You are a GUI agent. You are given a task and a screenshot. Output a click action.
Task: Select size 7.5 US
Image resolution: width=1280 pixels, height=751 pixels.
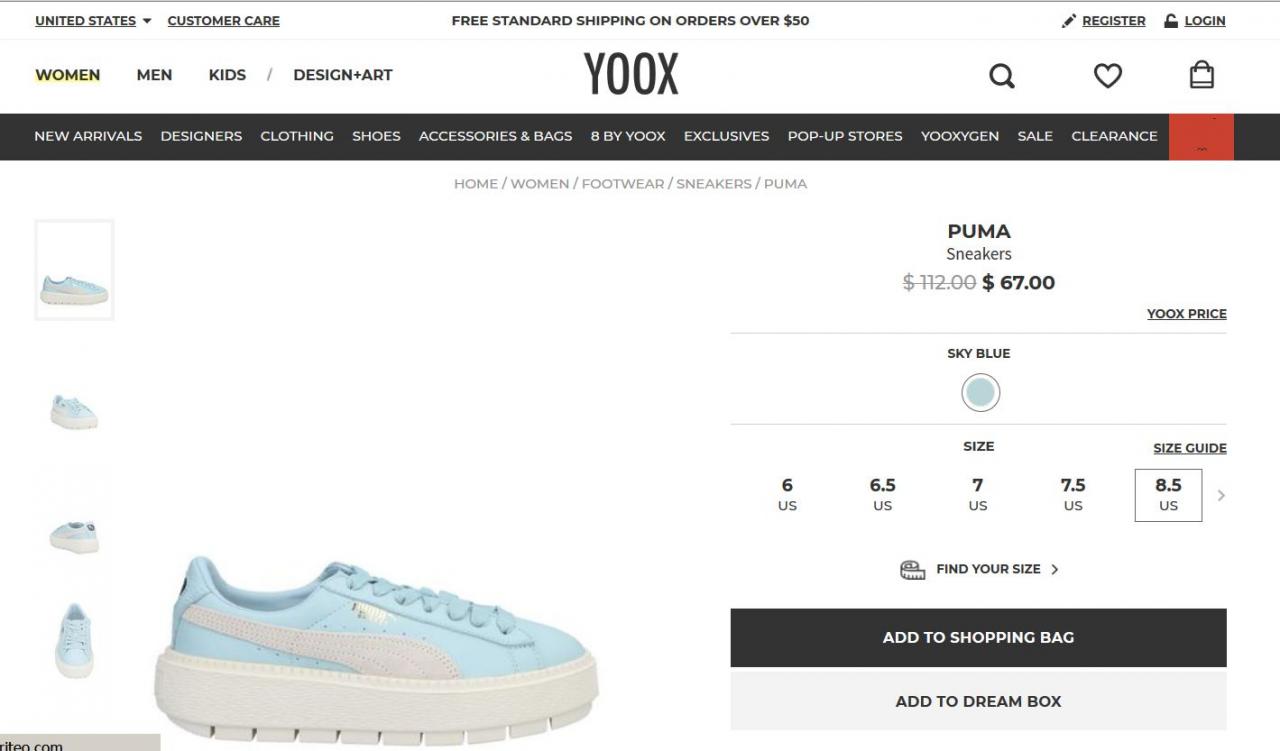tap(1073, 495)
